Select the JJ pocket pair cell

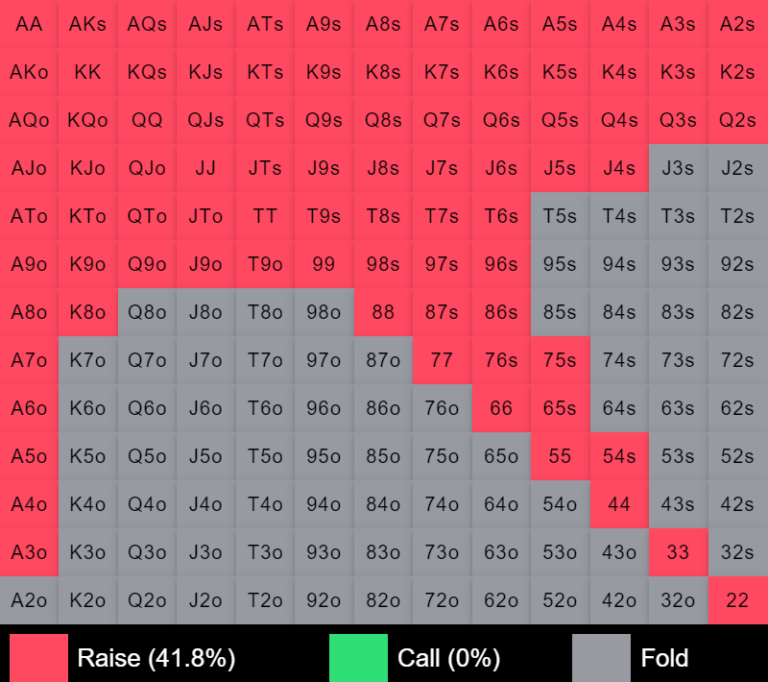(206, 168)
